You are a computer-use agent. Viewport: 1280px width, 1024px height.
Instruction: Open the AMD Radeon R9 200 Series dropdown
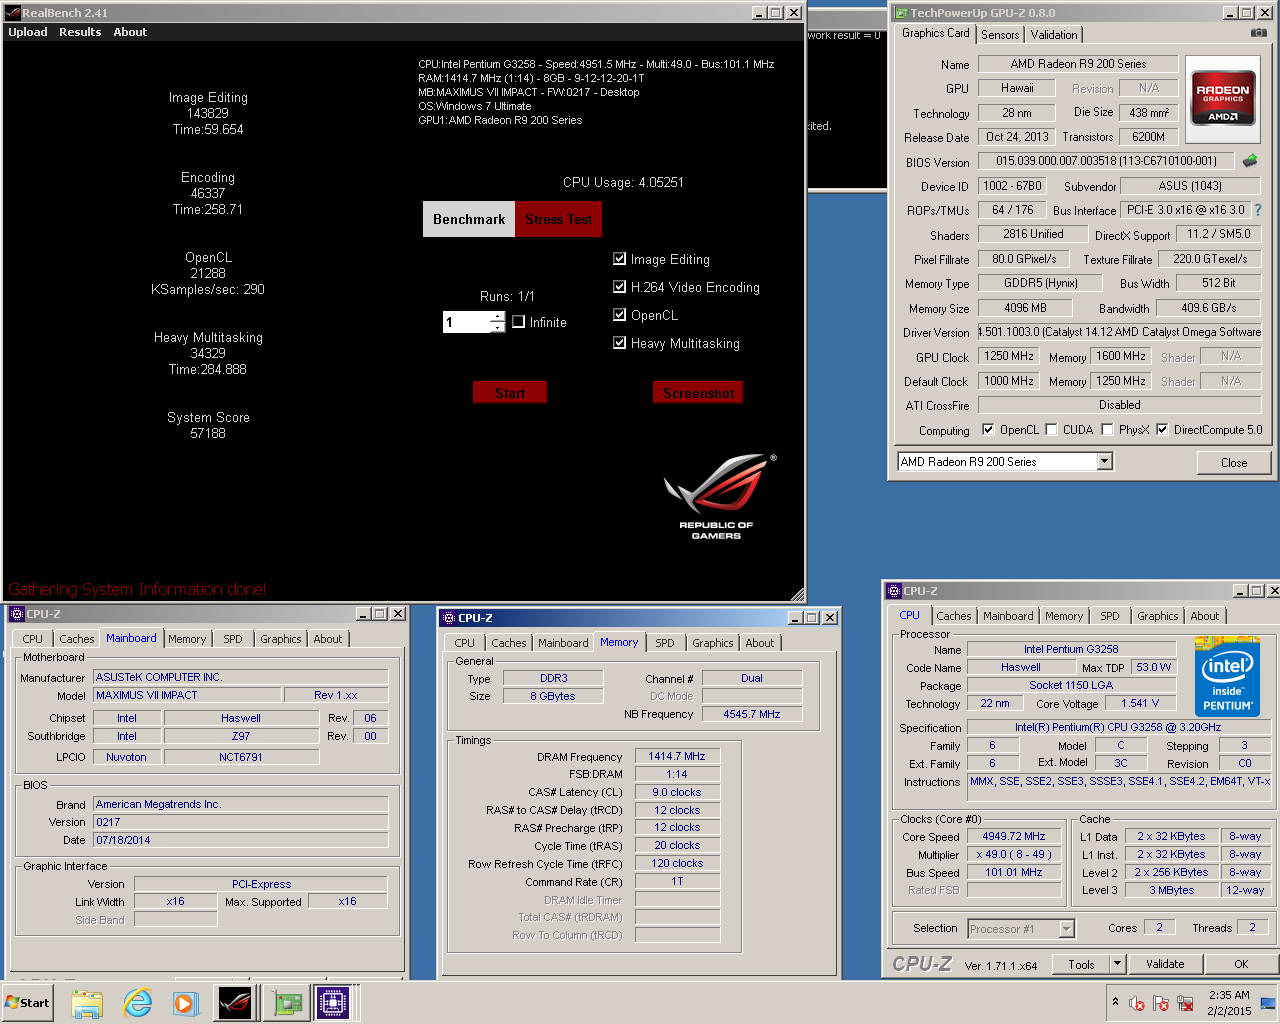click(x=1104, y=462)
